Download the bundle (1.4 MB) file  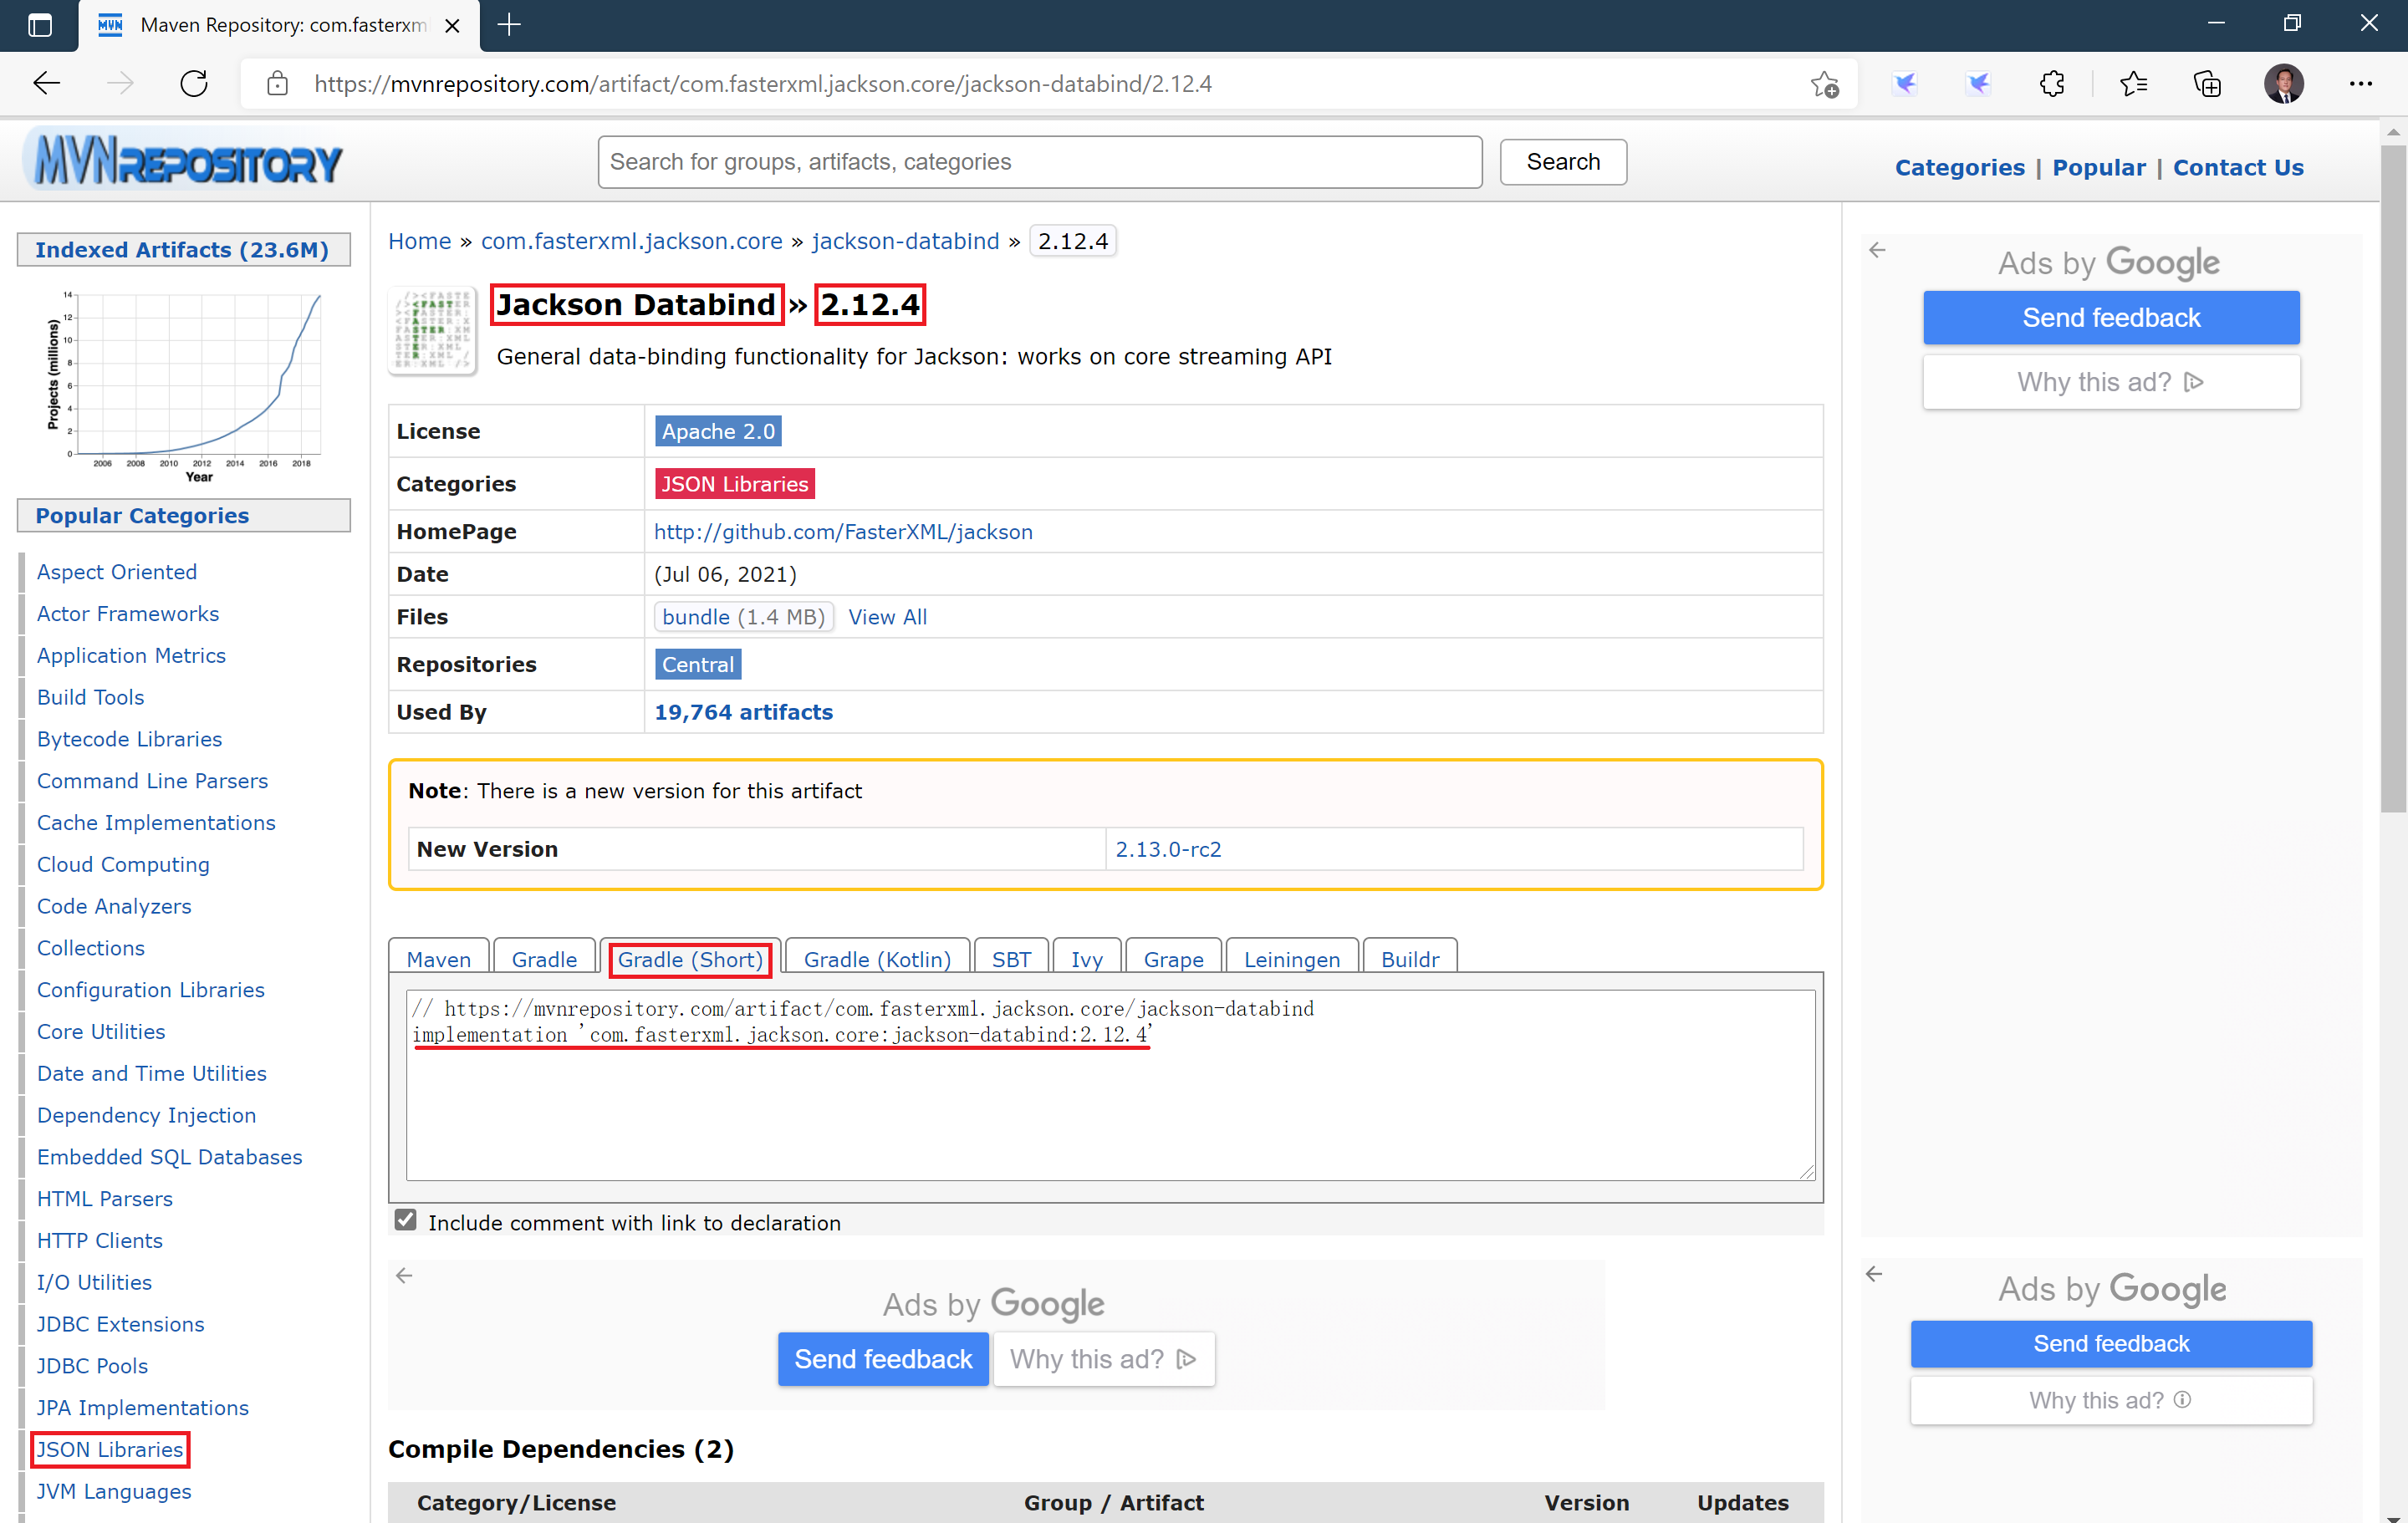(x=743, y=616)
